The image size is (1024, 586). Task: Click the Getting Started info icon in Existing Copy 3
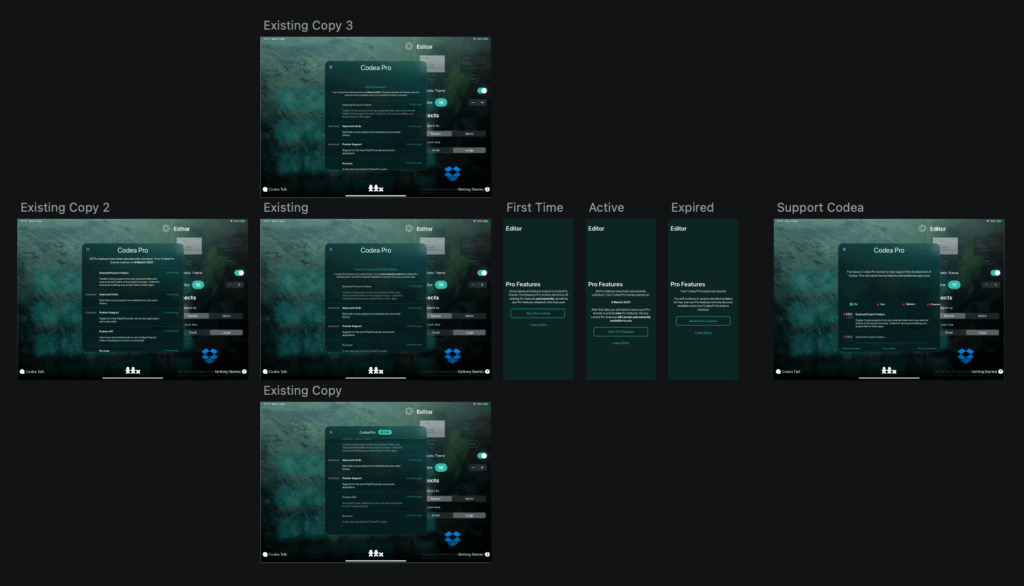point(487,189)
